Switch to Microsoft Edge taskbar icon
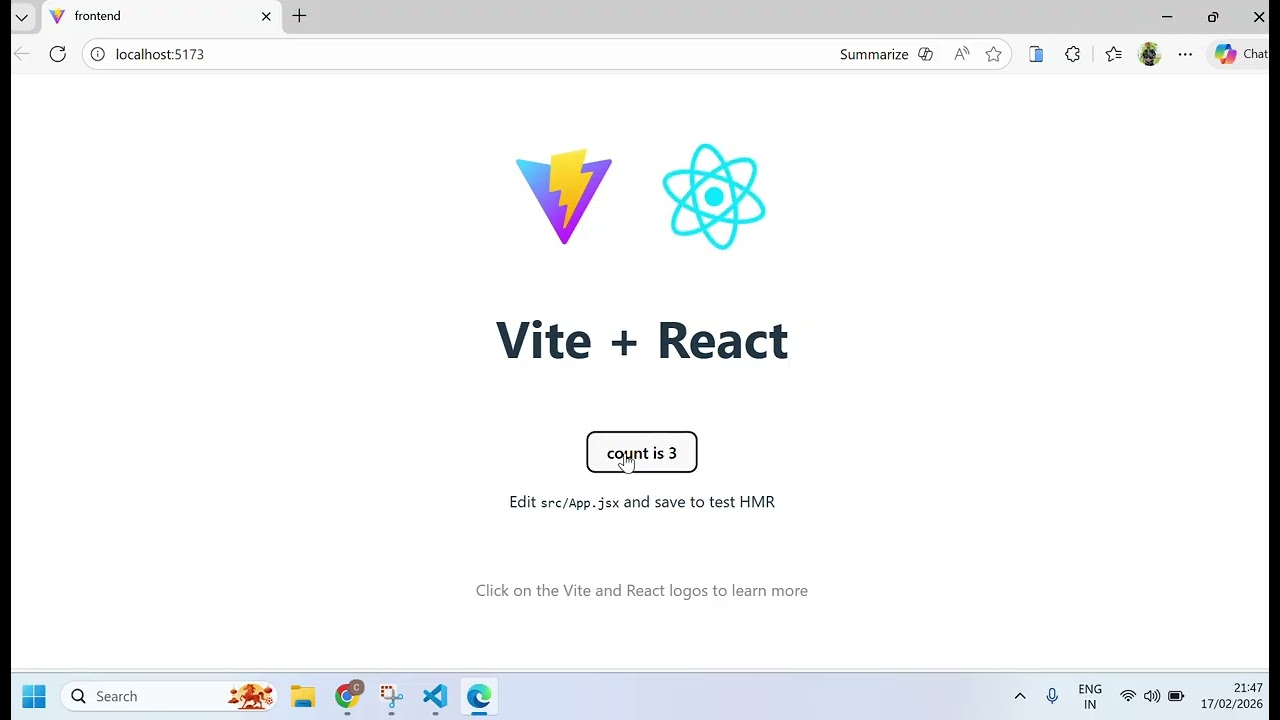 (479, 696)
